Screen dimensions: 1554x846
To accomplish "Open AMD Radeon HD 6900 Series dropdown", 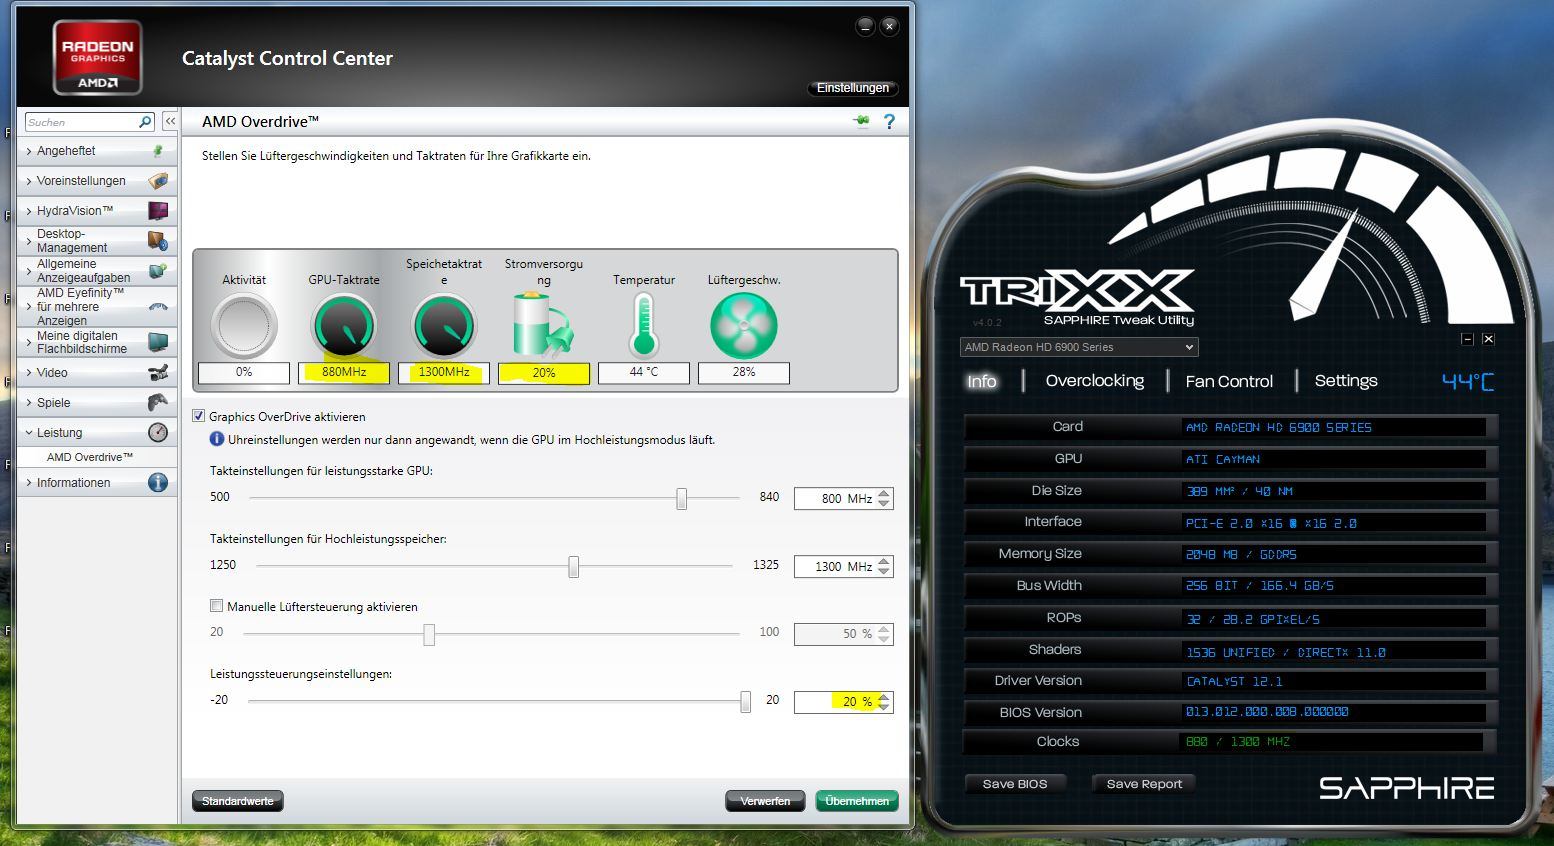I will (x=1079, y=347).
